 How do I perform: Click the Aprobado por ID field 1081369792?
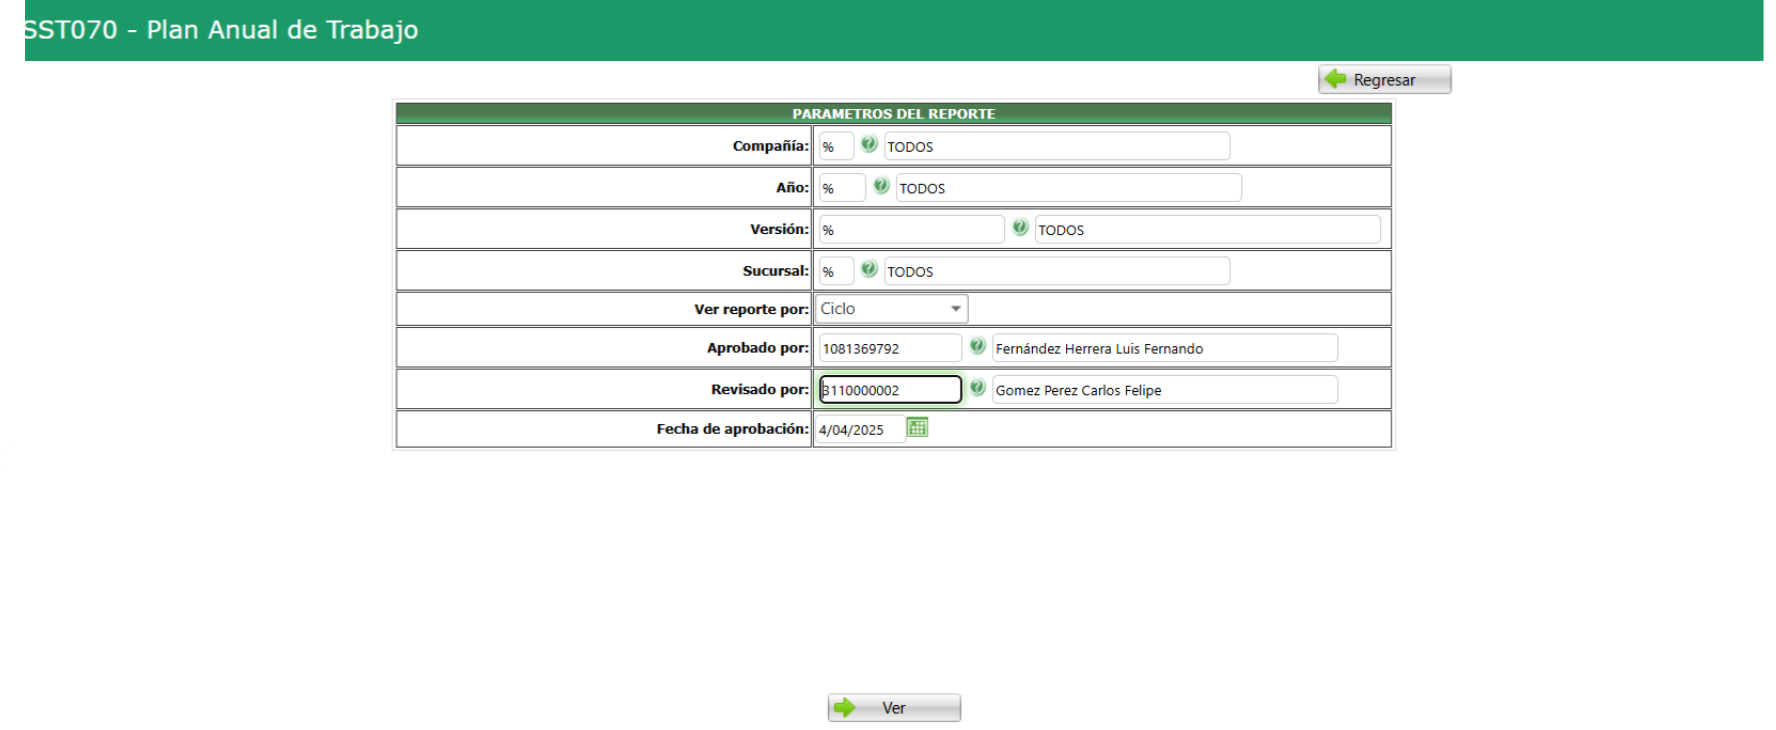890,348
